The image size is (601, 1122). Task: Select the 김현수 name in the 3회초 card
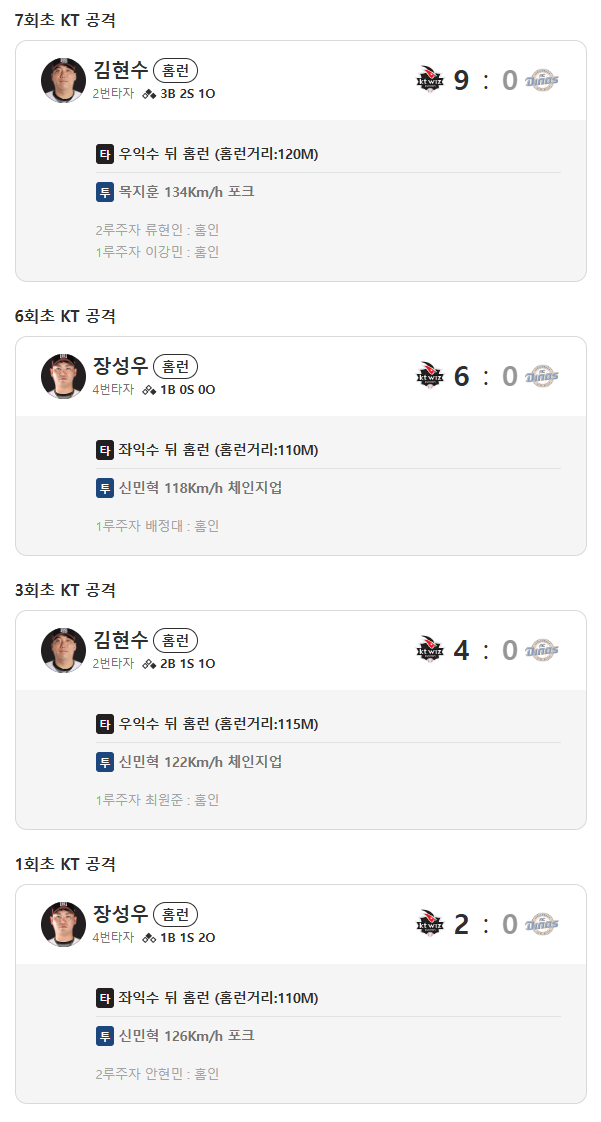[x=120, y=640]
